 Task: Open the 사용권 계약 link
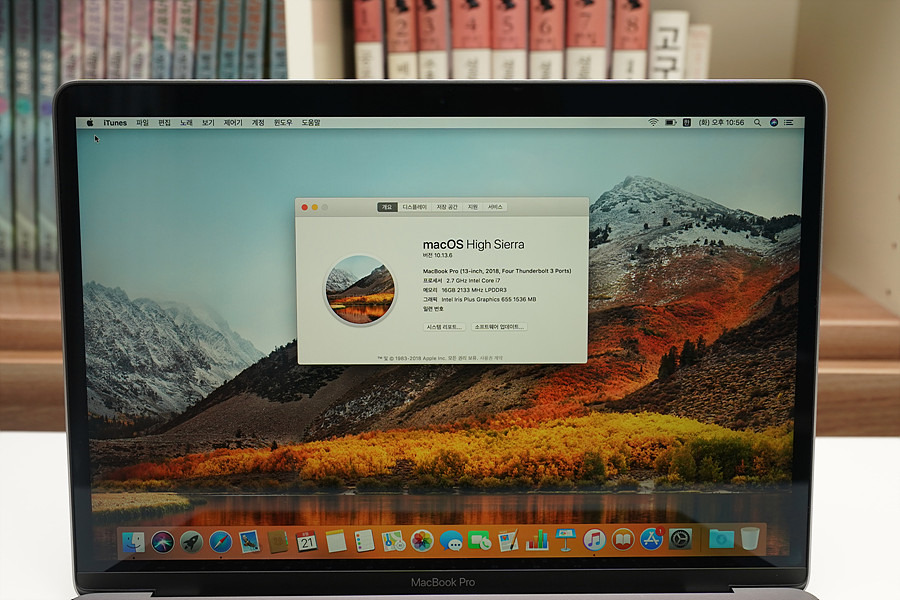(491, 358)
